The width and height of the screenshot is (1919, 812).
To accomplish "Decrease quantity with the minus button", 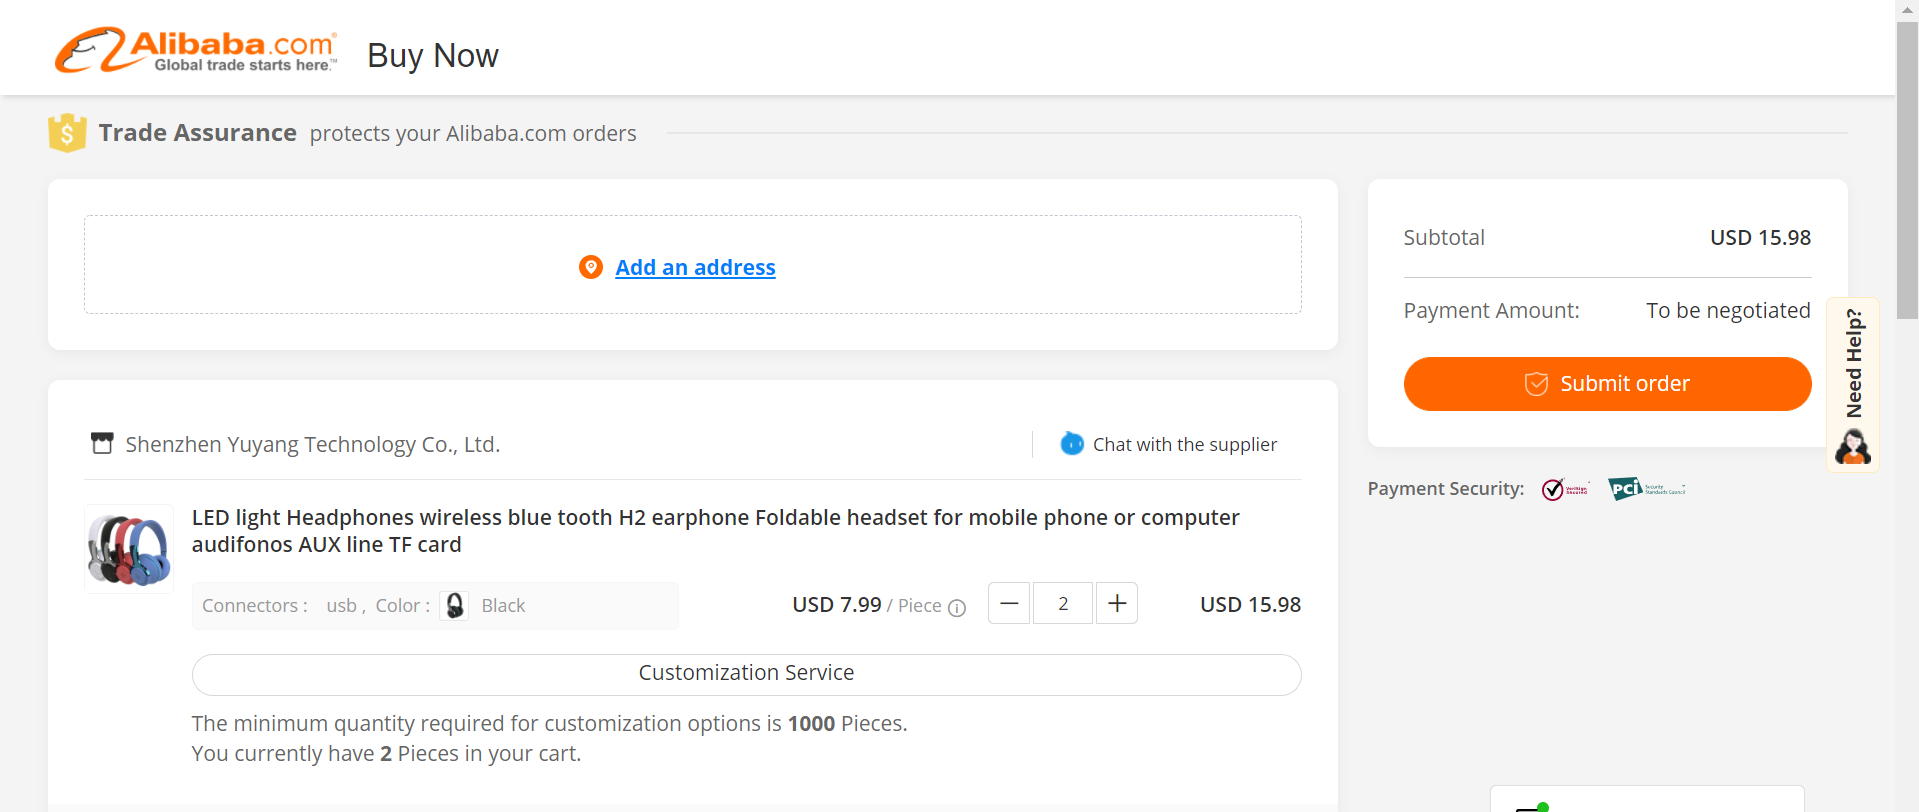I will pyautogui.click(x=1009, y=603).
